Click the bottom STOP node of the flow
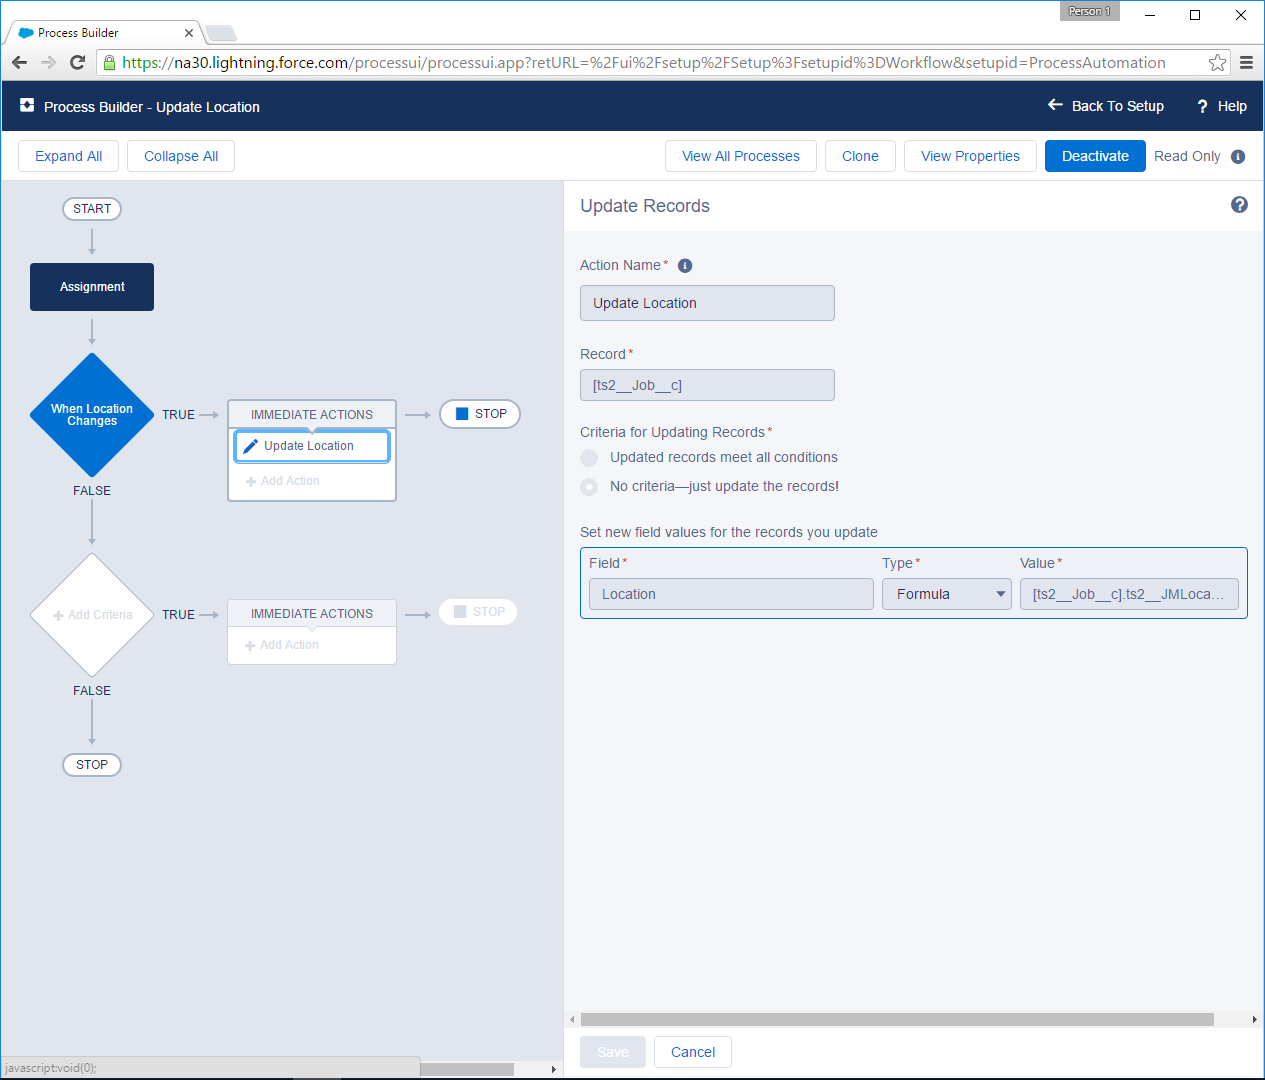This screenshot has width=1265, height=1080. [x=92, y=765]
